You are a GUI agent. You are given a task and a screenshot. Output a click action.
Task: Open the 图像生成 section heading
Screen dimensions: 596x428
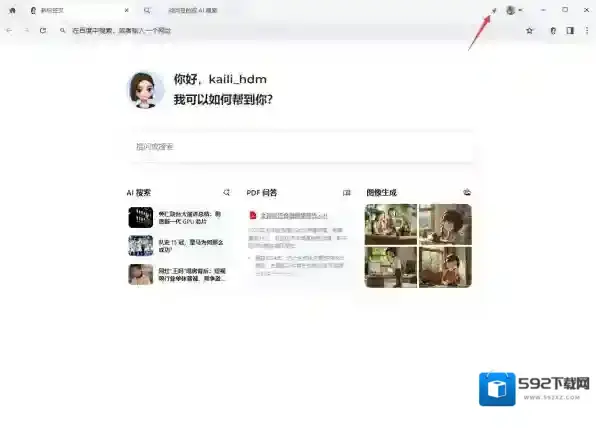click(382, 193)
